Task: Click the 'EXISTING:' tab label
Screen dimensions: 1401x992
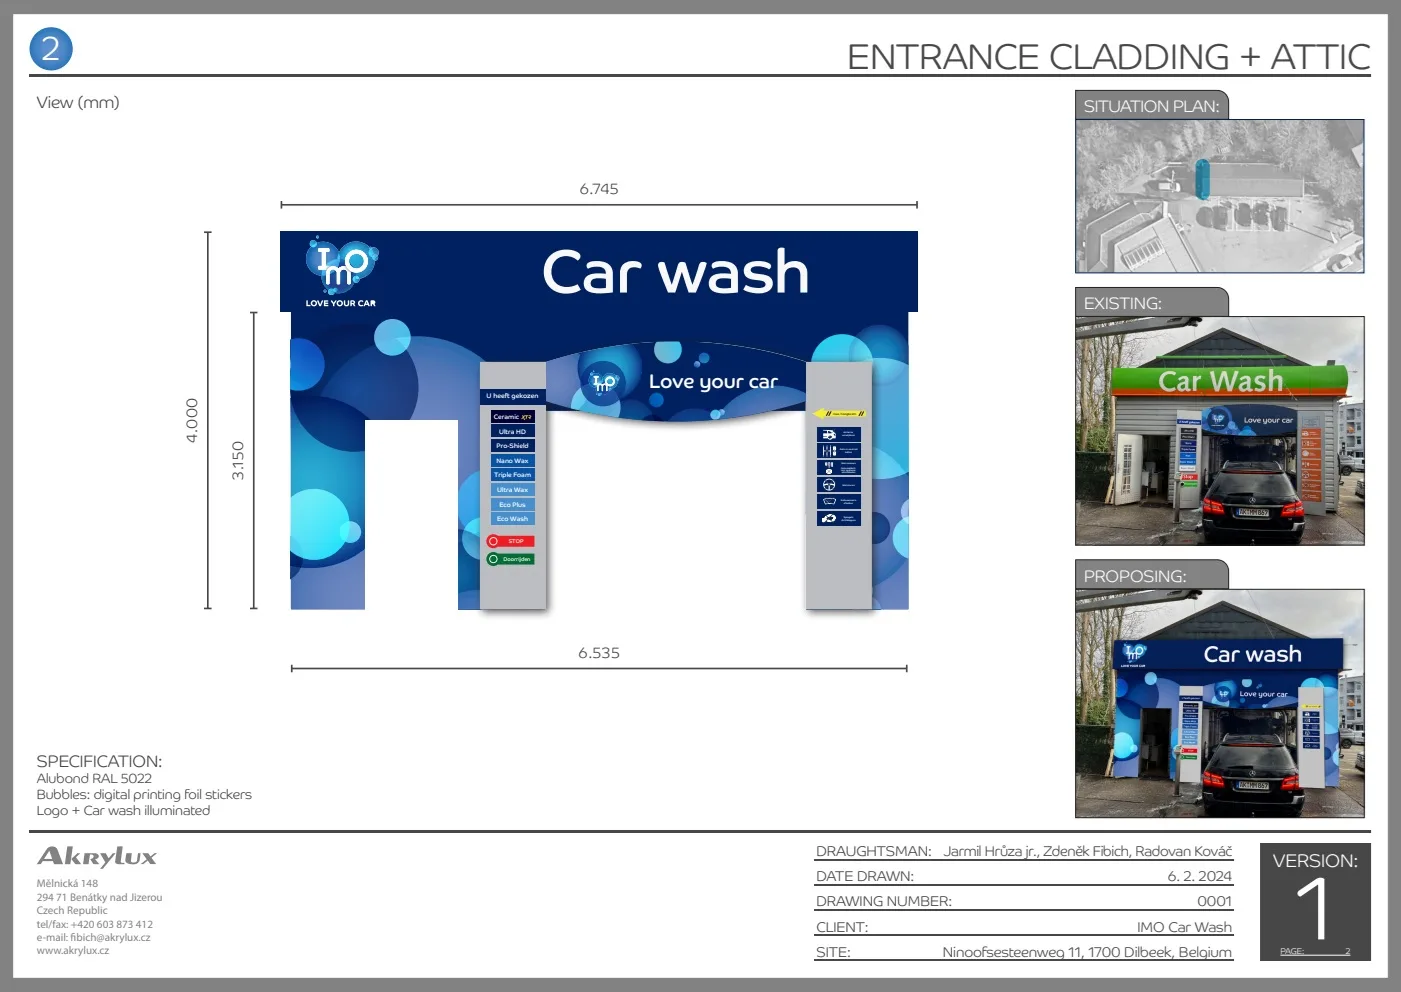Action: (1122, 303)
